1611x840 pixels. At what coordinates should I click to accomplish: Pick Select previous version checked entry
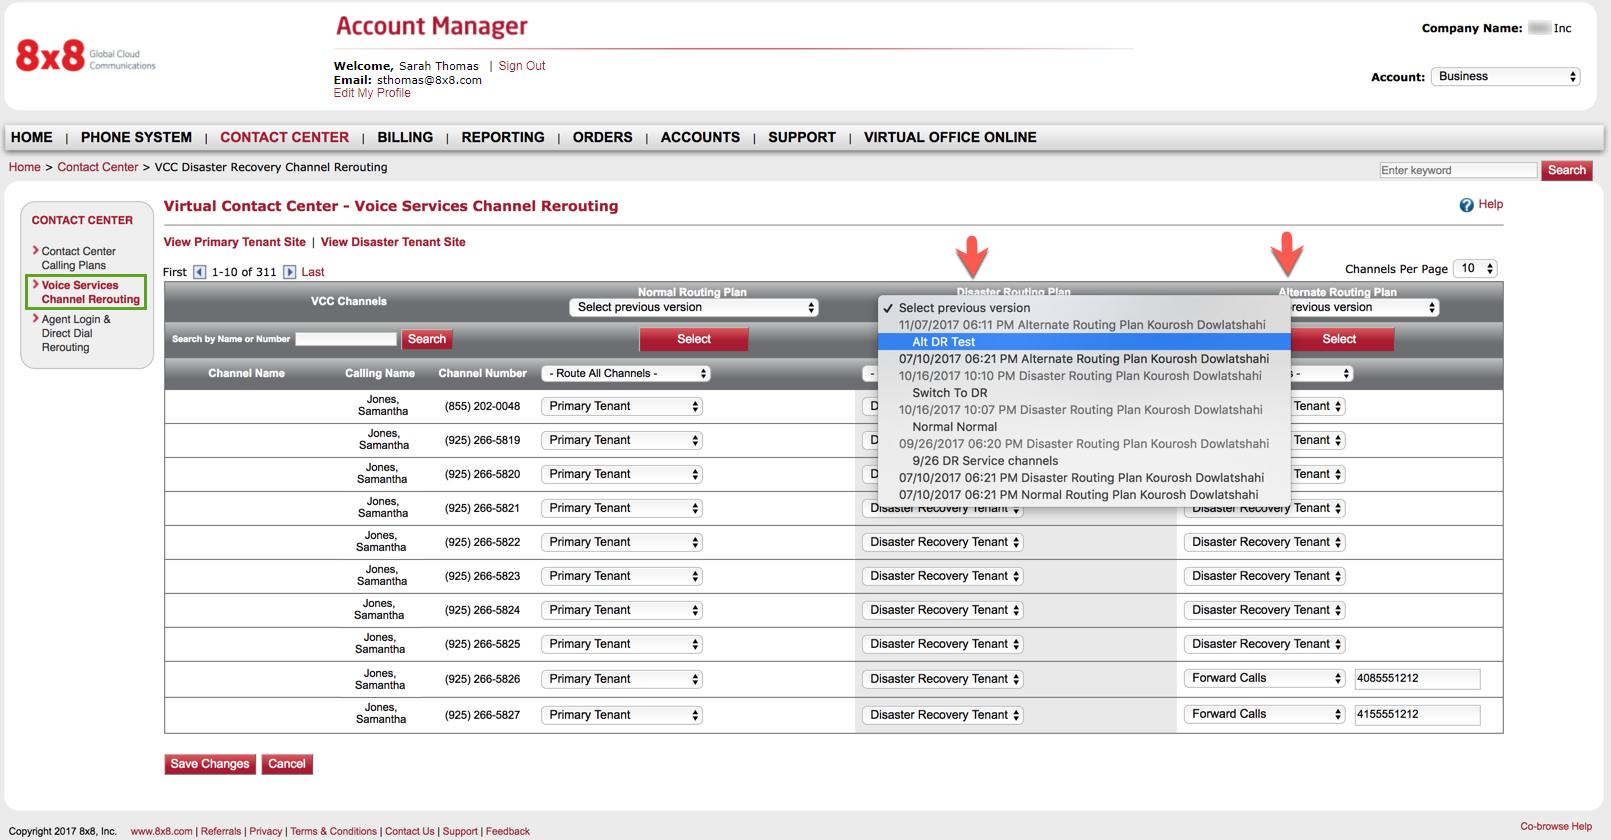[x=1084, y=308]
